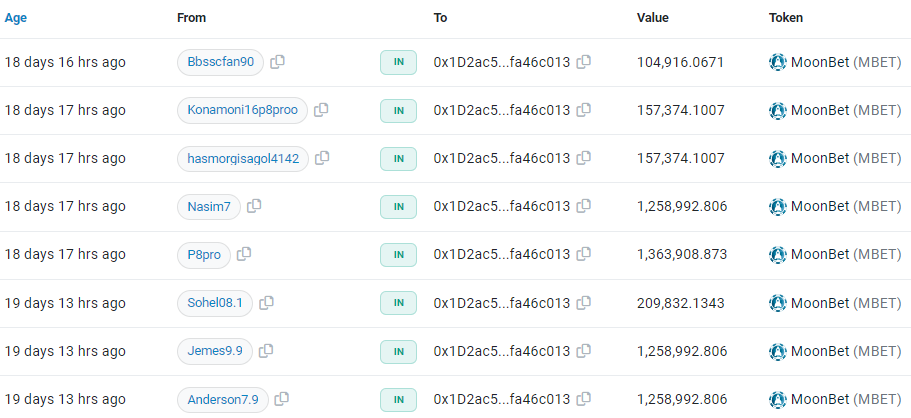Click the To column header
The image size is (911, 418).
[440, 18]
